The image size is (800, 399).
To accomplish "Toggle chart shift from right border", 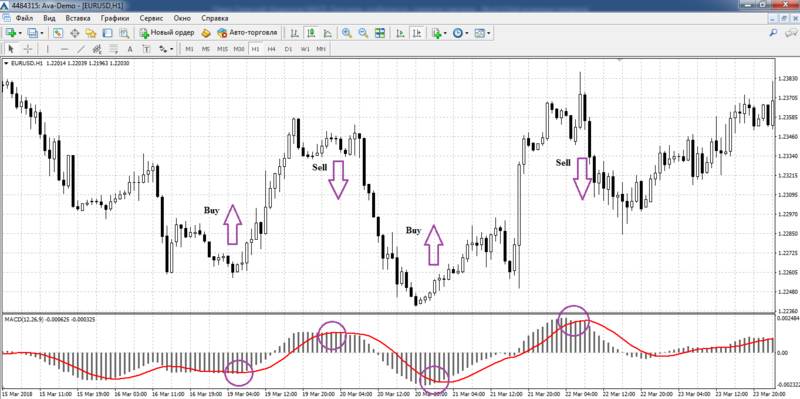I will coord(417,33).
